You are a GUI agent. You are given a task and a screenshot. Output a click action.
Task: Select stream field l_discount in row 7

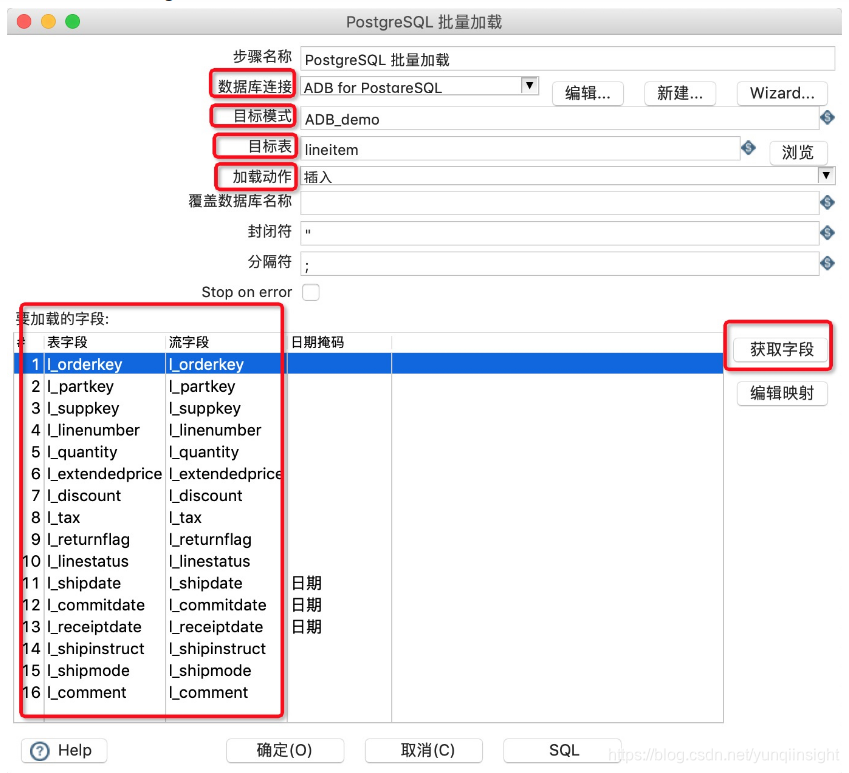pos(206,495)
